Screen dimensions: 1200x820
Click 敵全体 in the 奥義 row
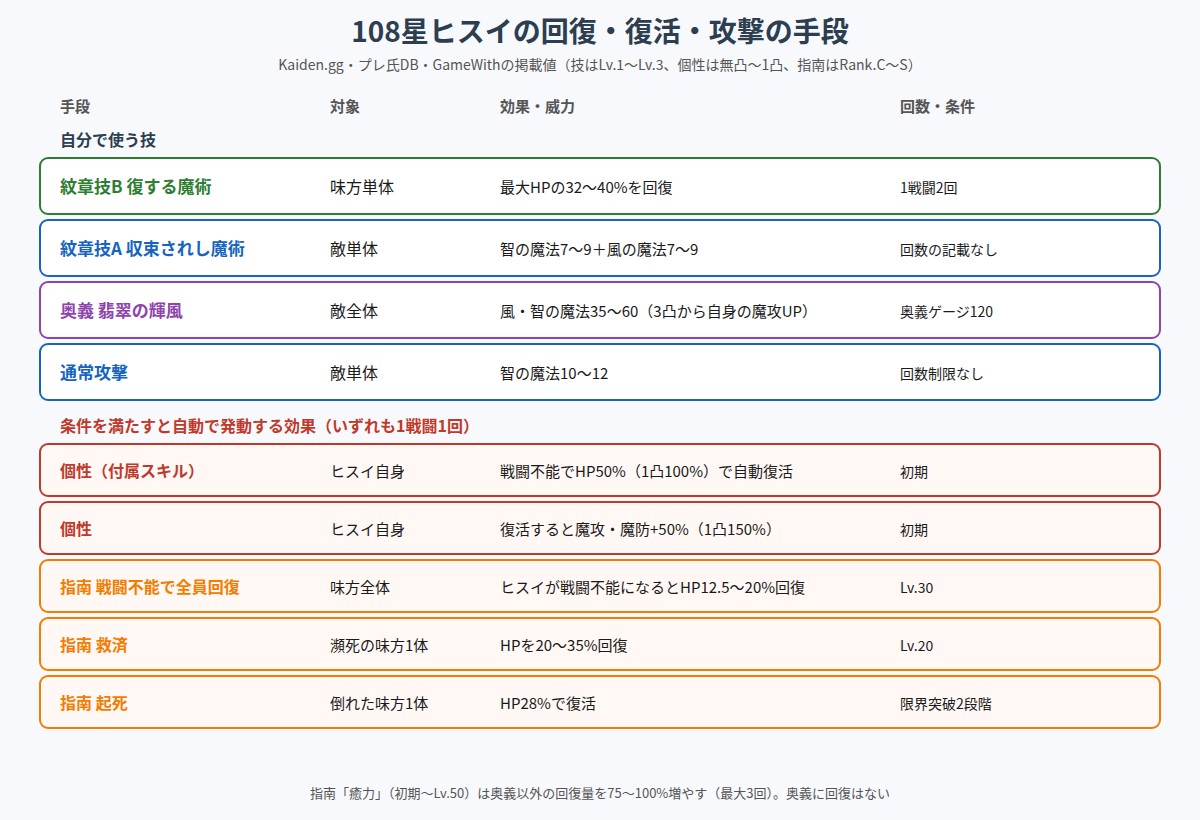click(x=354, y=311)
